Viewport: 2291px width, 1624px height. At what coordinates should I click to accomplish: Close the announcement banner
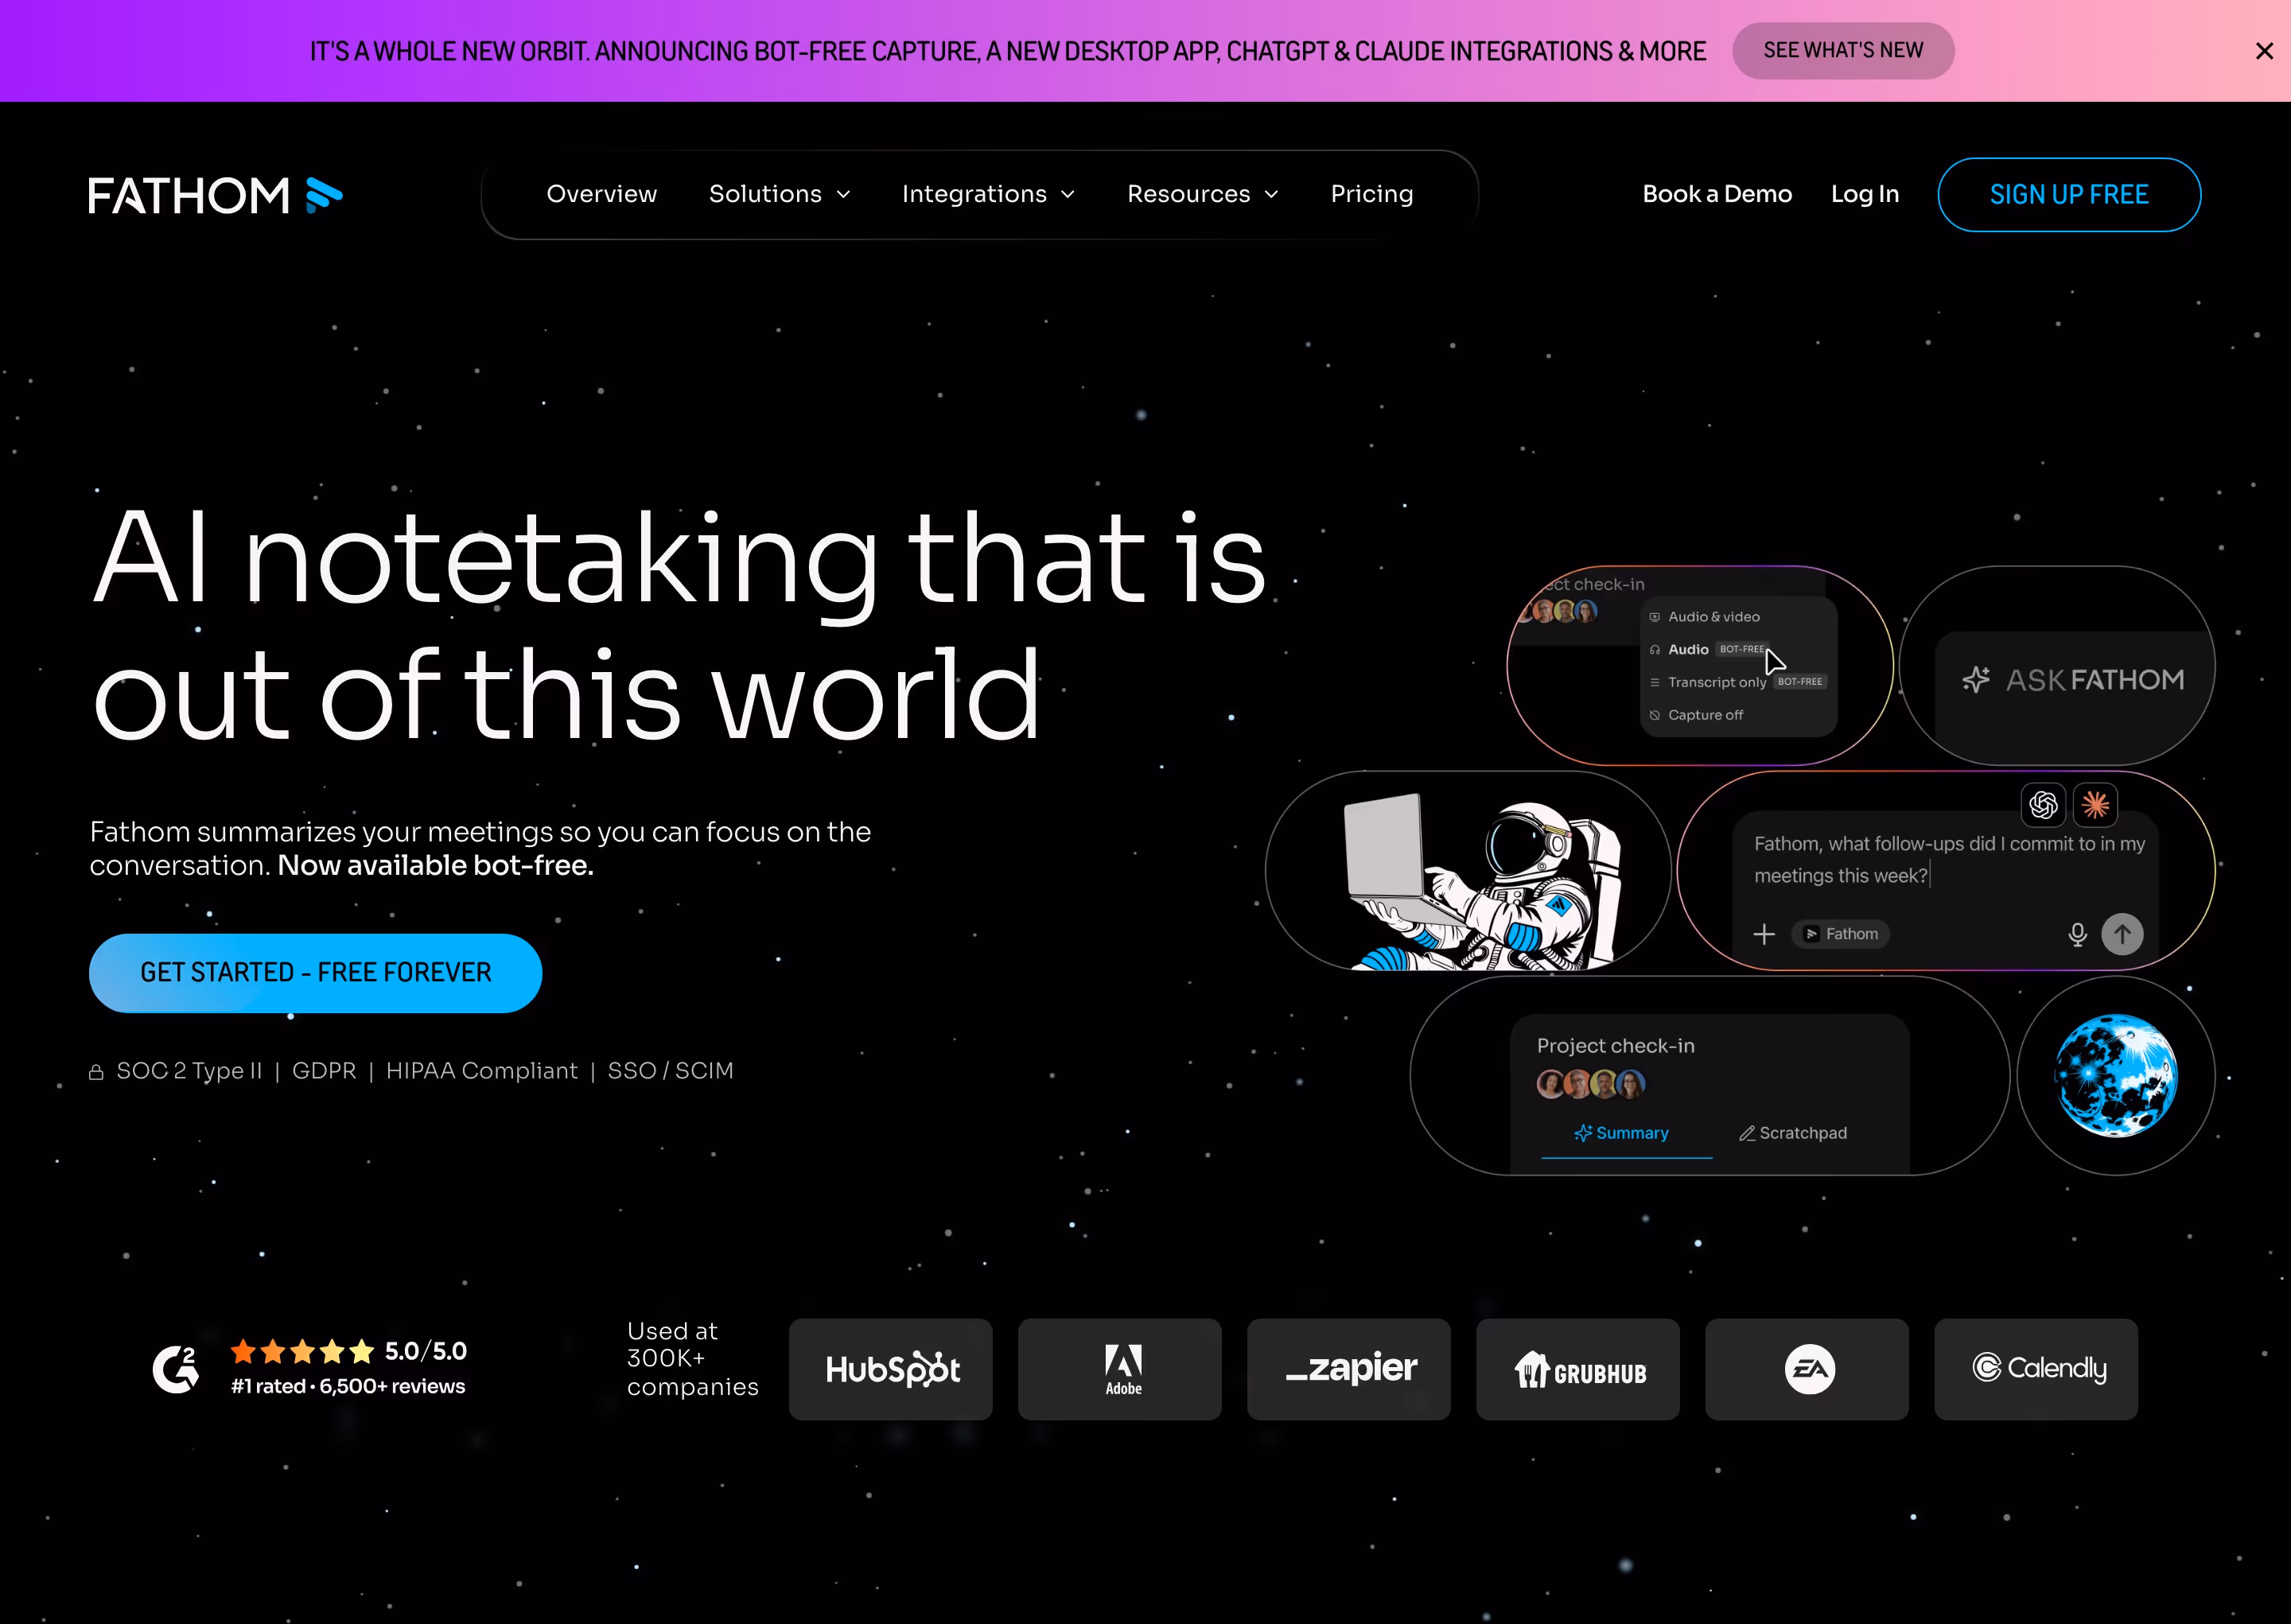coord(2264,51)
